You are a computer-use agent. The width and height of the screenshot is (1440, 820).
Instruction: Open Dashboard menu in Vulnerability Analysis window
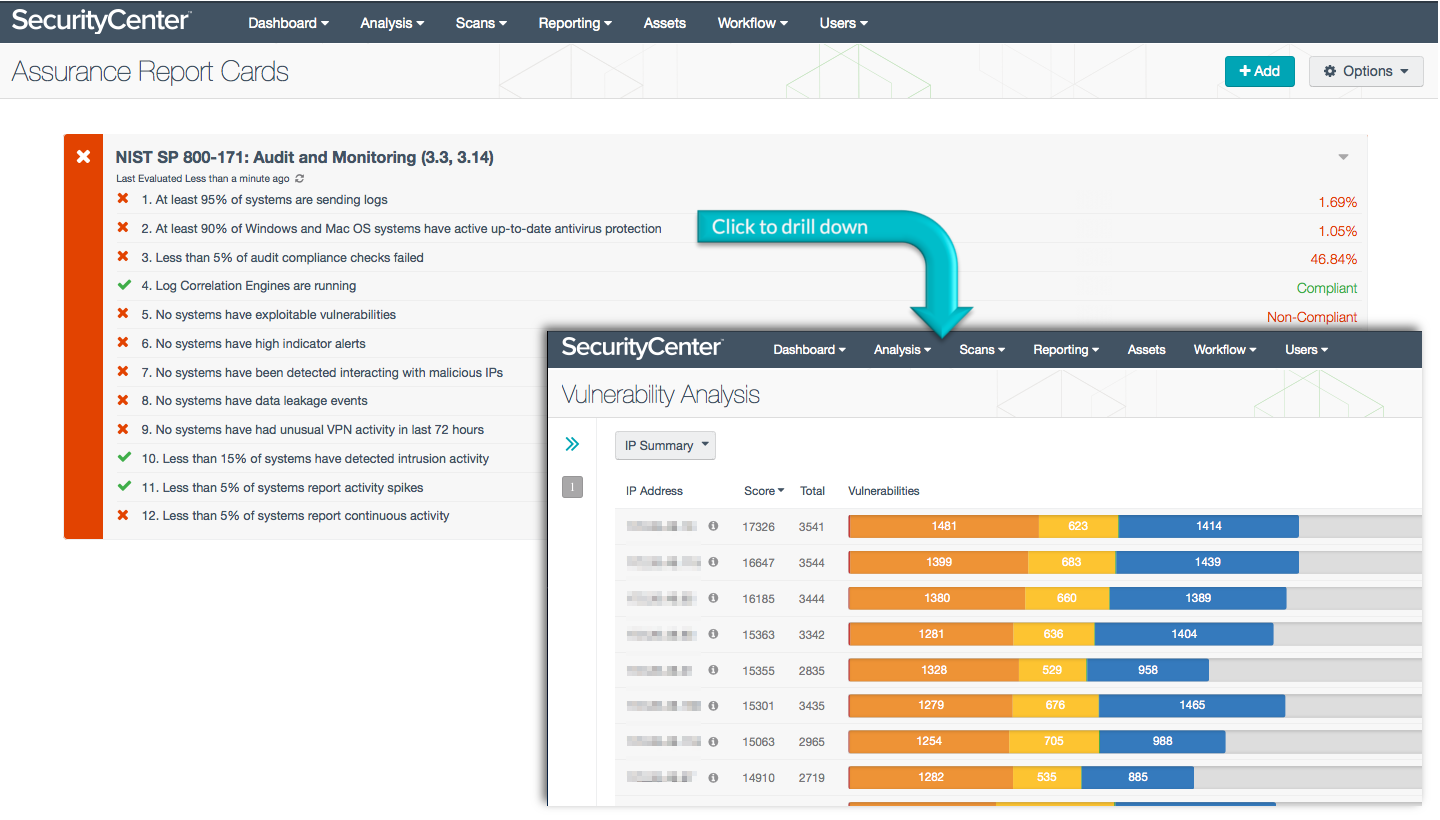pyautogui.click(x=810, y=350)
